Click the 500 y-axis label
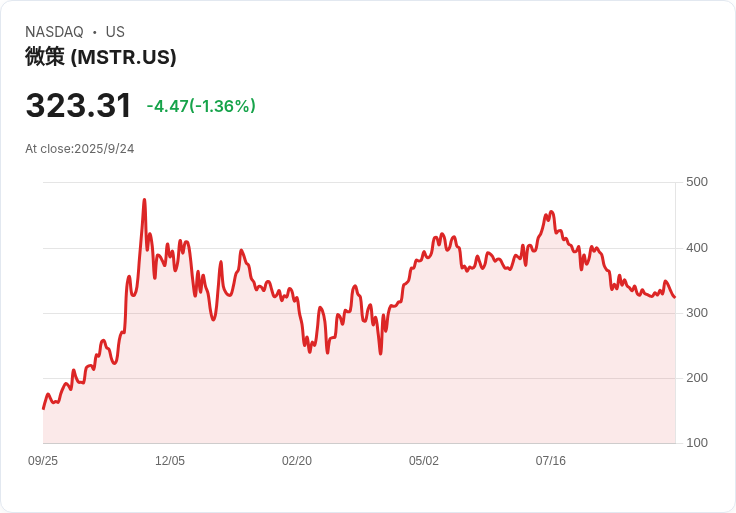 click(x=697, y=182)
